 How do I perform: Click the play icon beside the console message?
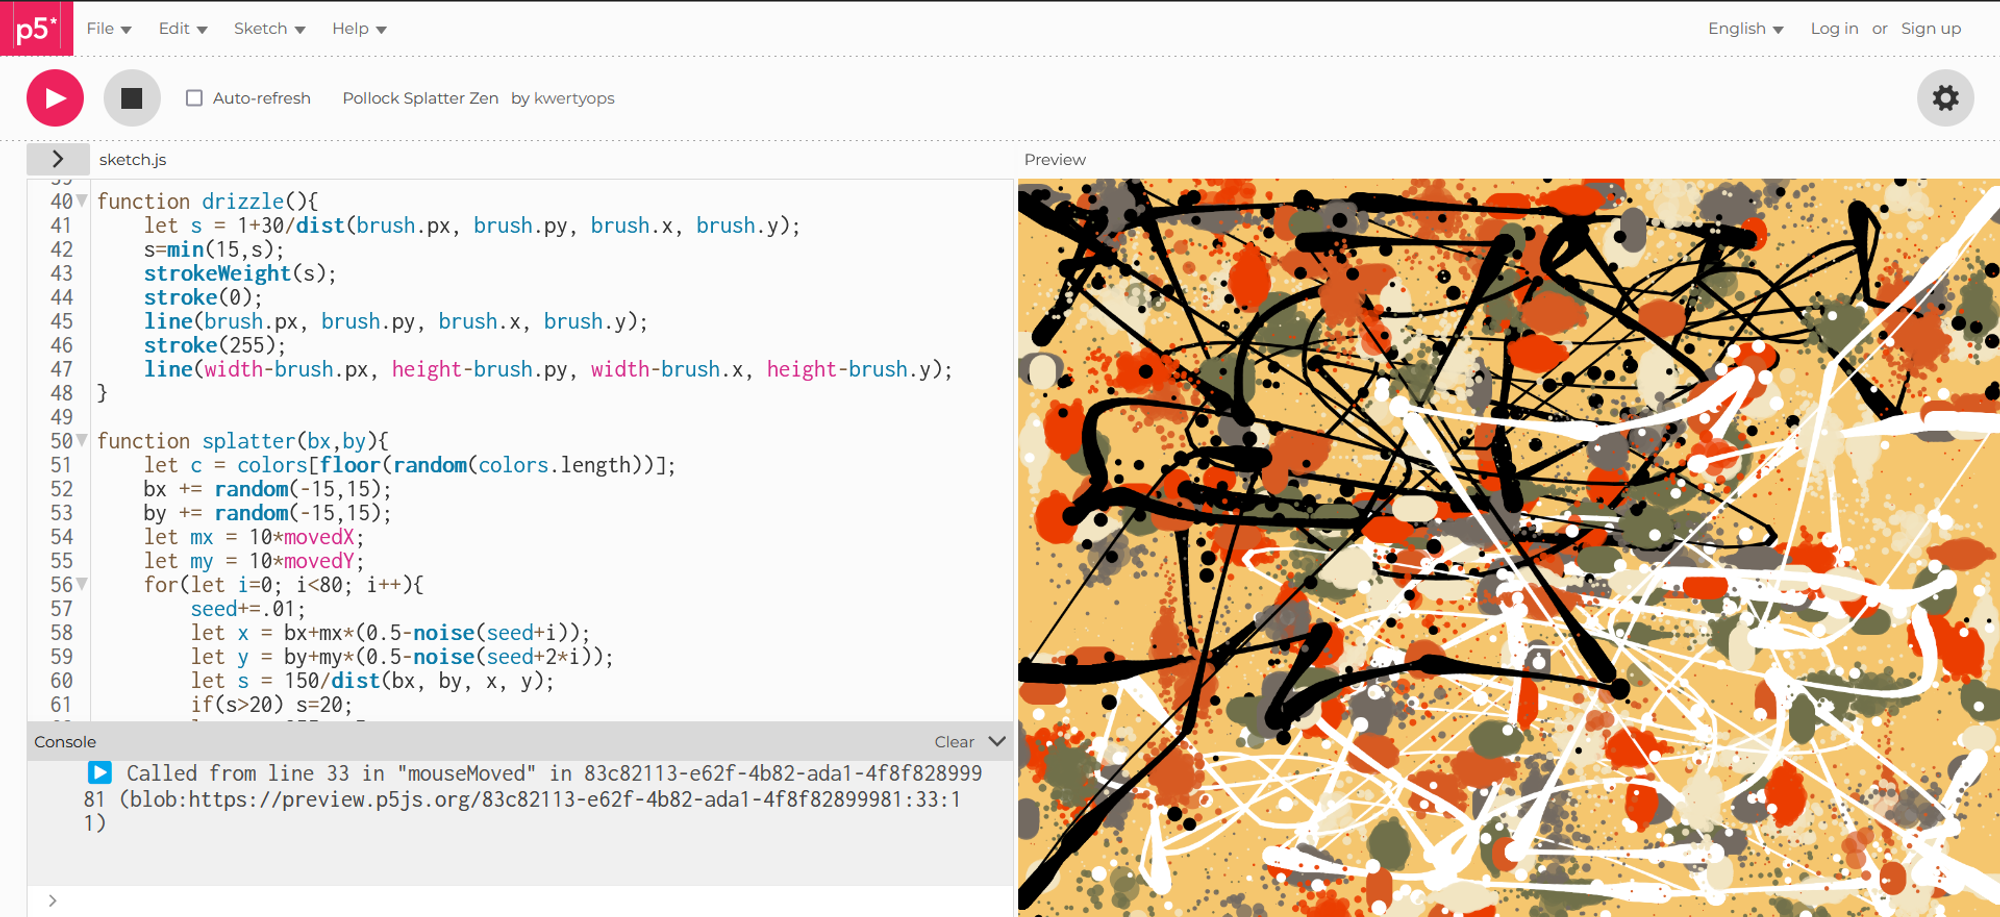click(99, 772)
